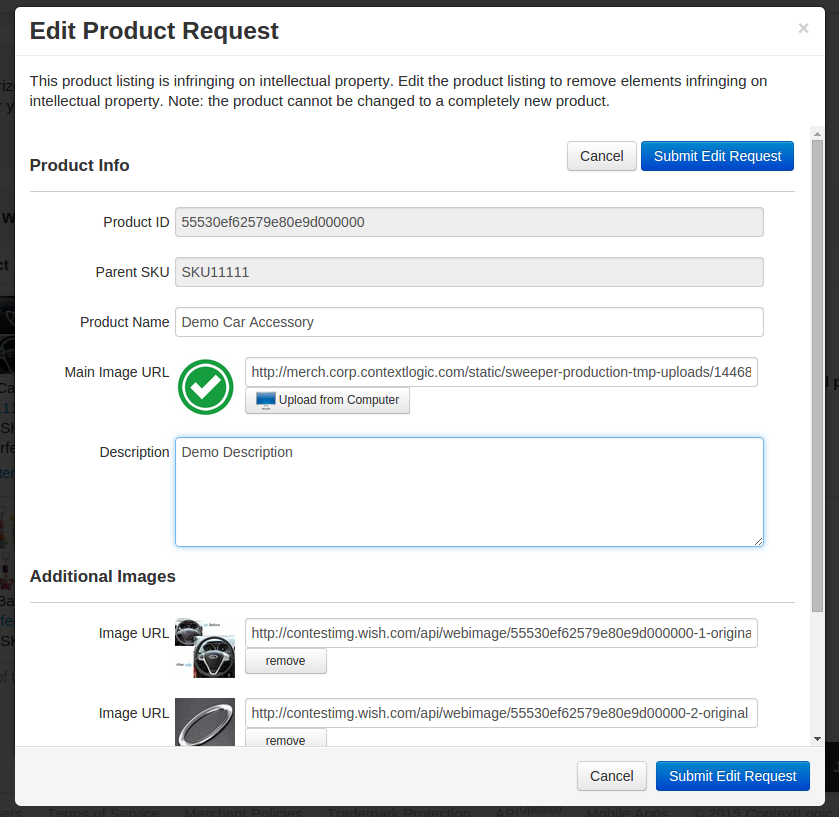Click the green checkmark main image icon

click(x=205, y=387)
